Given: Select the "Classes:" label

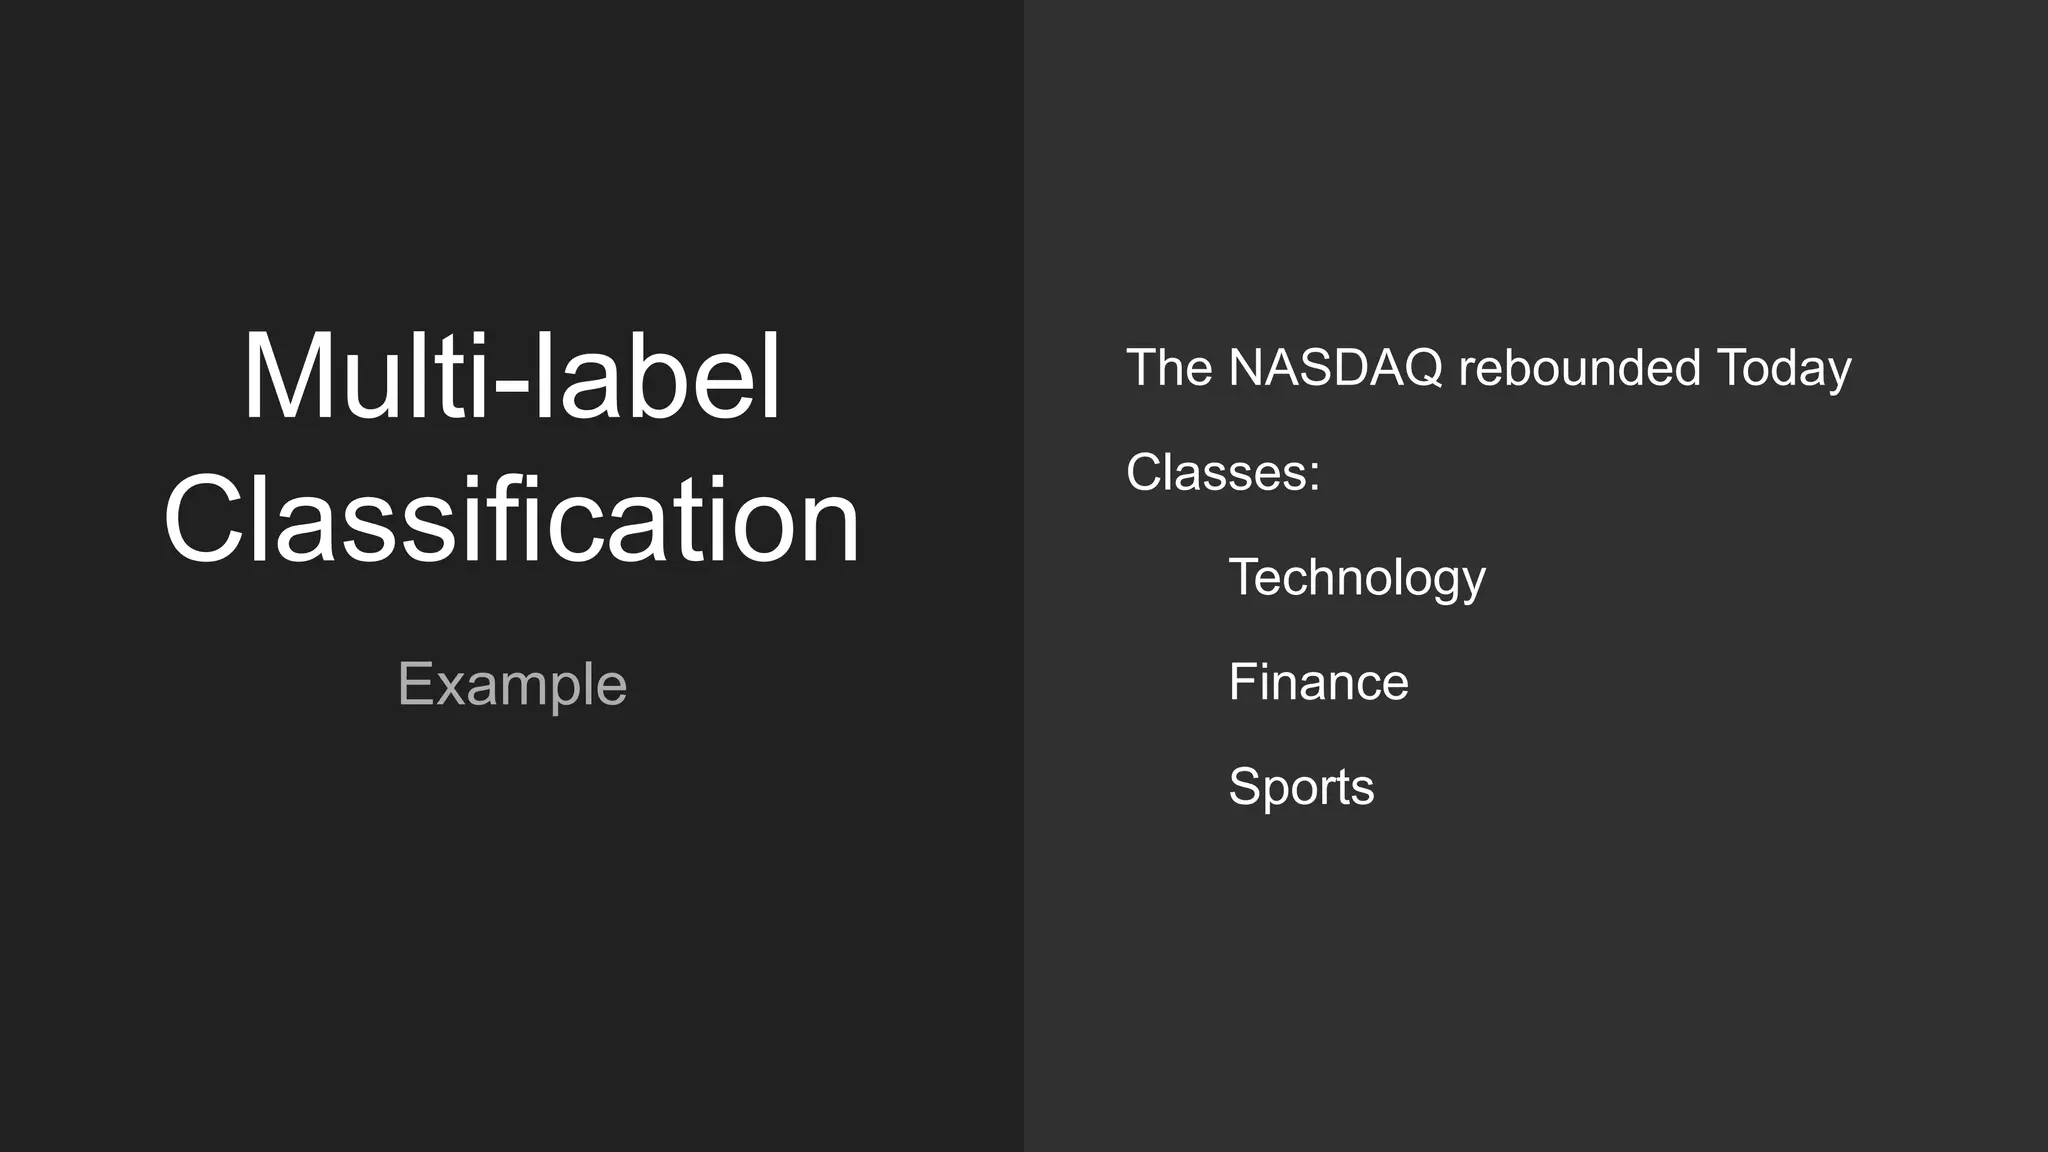Looking at the screenshot, I should click(x=1223, y=472).
